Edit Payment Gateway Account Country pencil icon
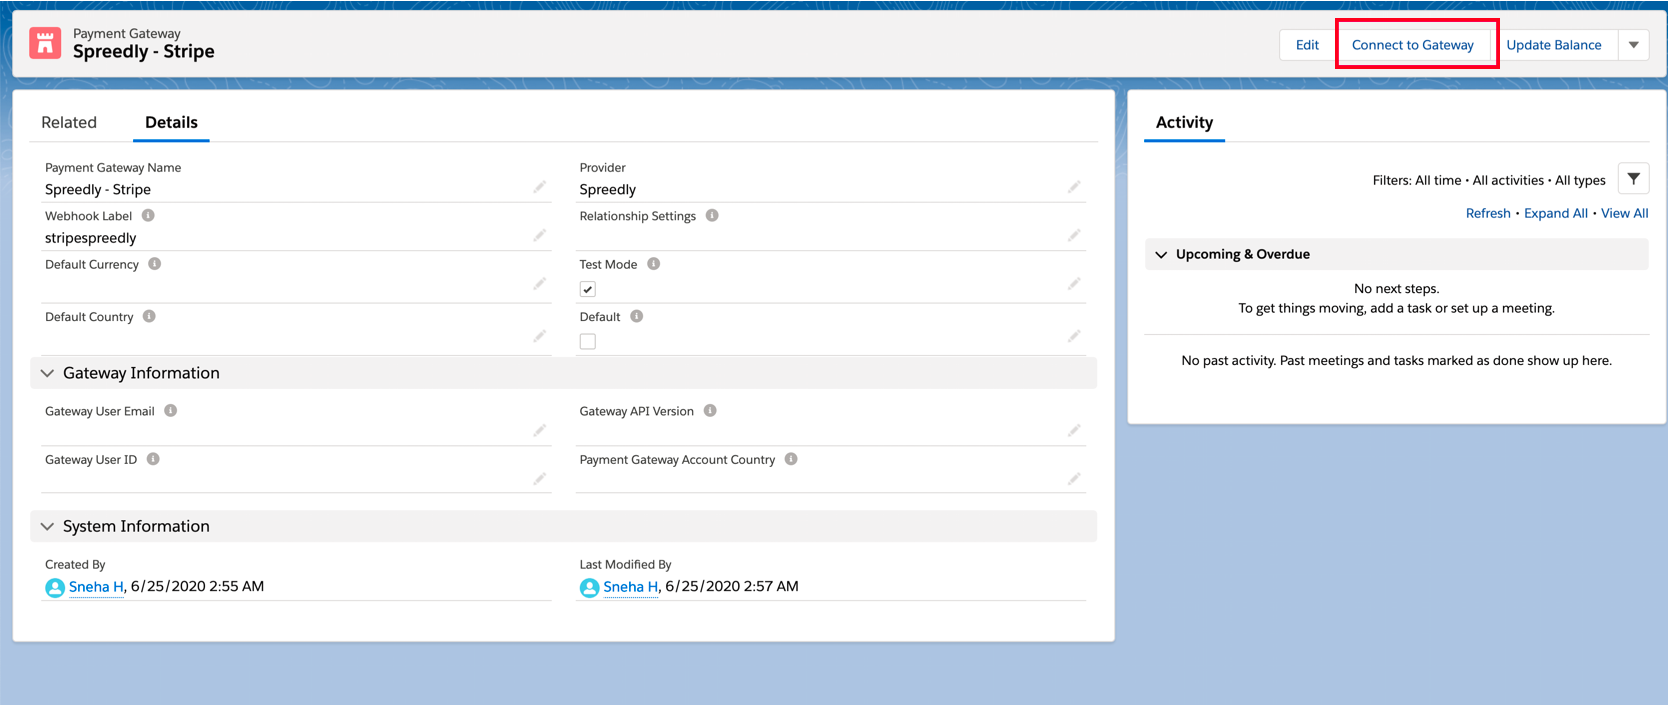This screenshot has width=1669, height=705. (x=1073, y=479)
